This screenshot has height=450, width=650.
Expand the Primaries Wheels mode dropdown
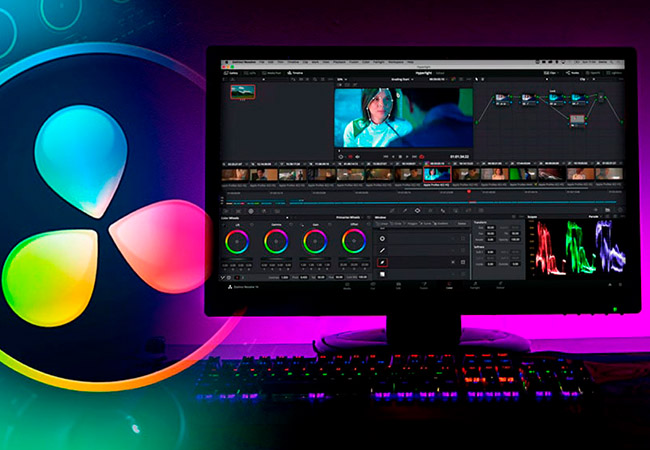coord(349,218)
